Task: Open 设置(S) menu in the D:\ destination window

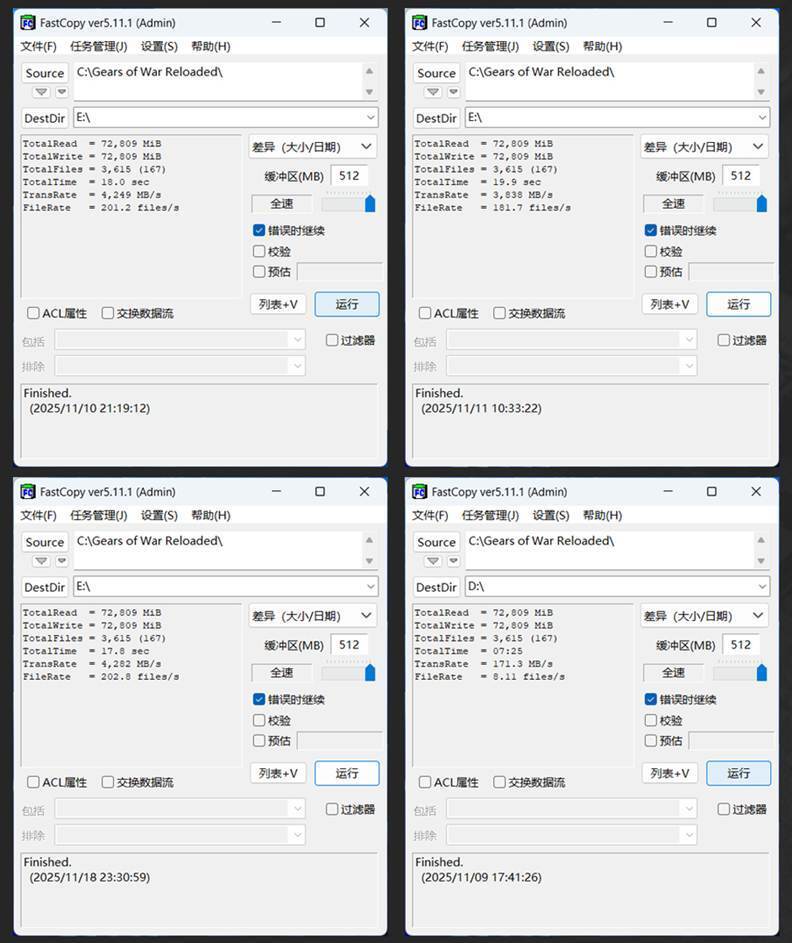Action: (551, 515)
